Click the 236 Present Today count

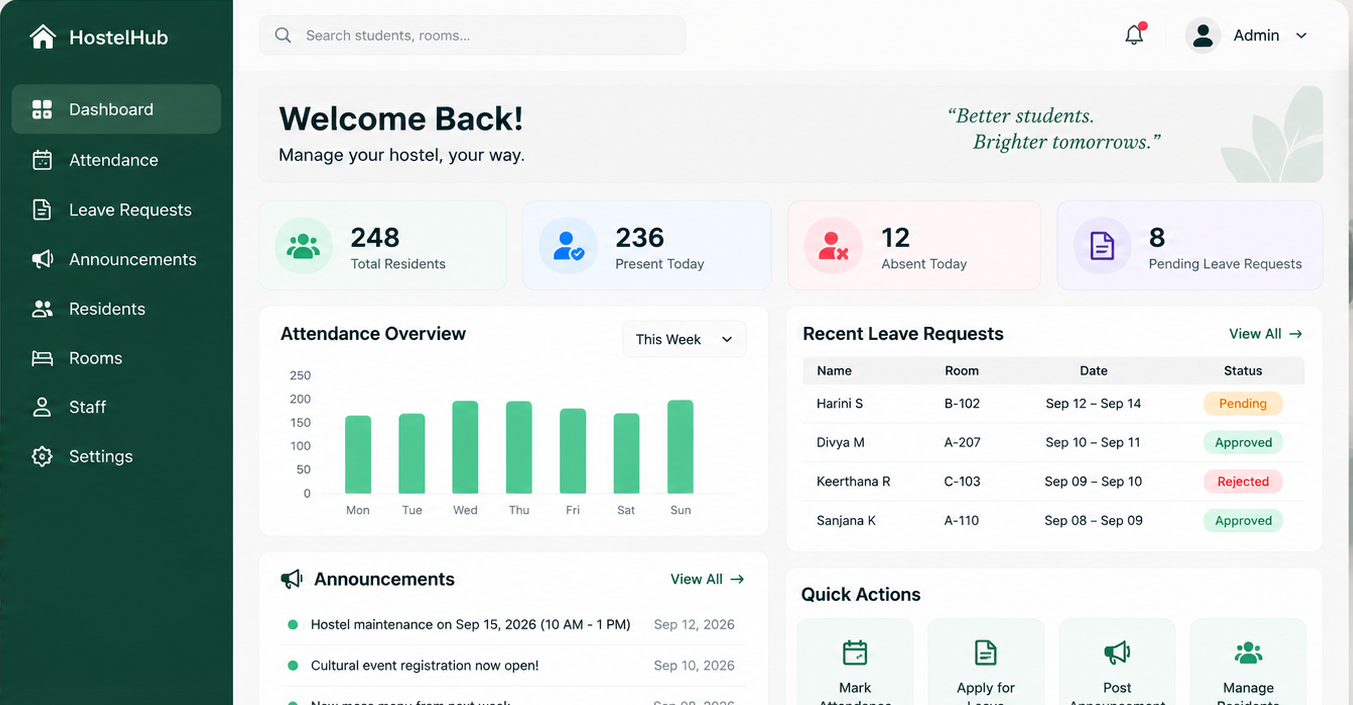point(640,238)
